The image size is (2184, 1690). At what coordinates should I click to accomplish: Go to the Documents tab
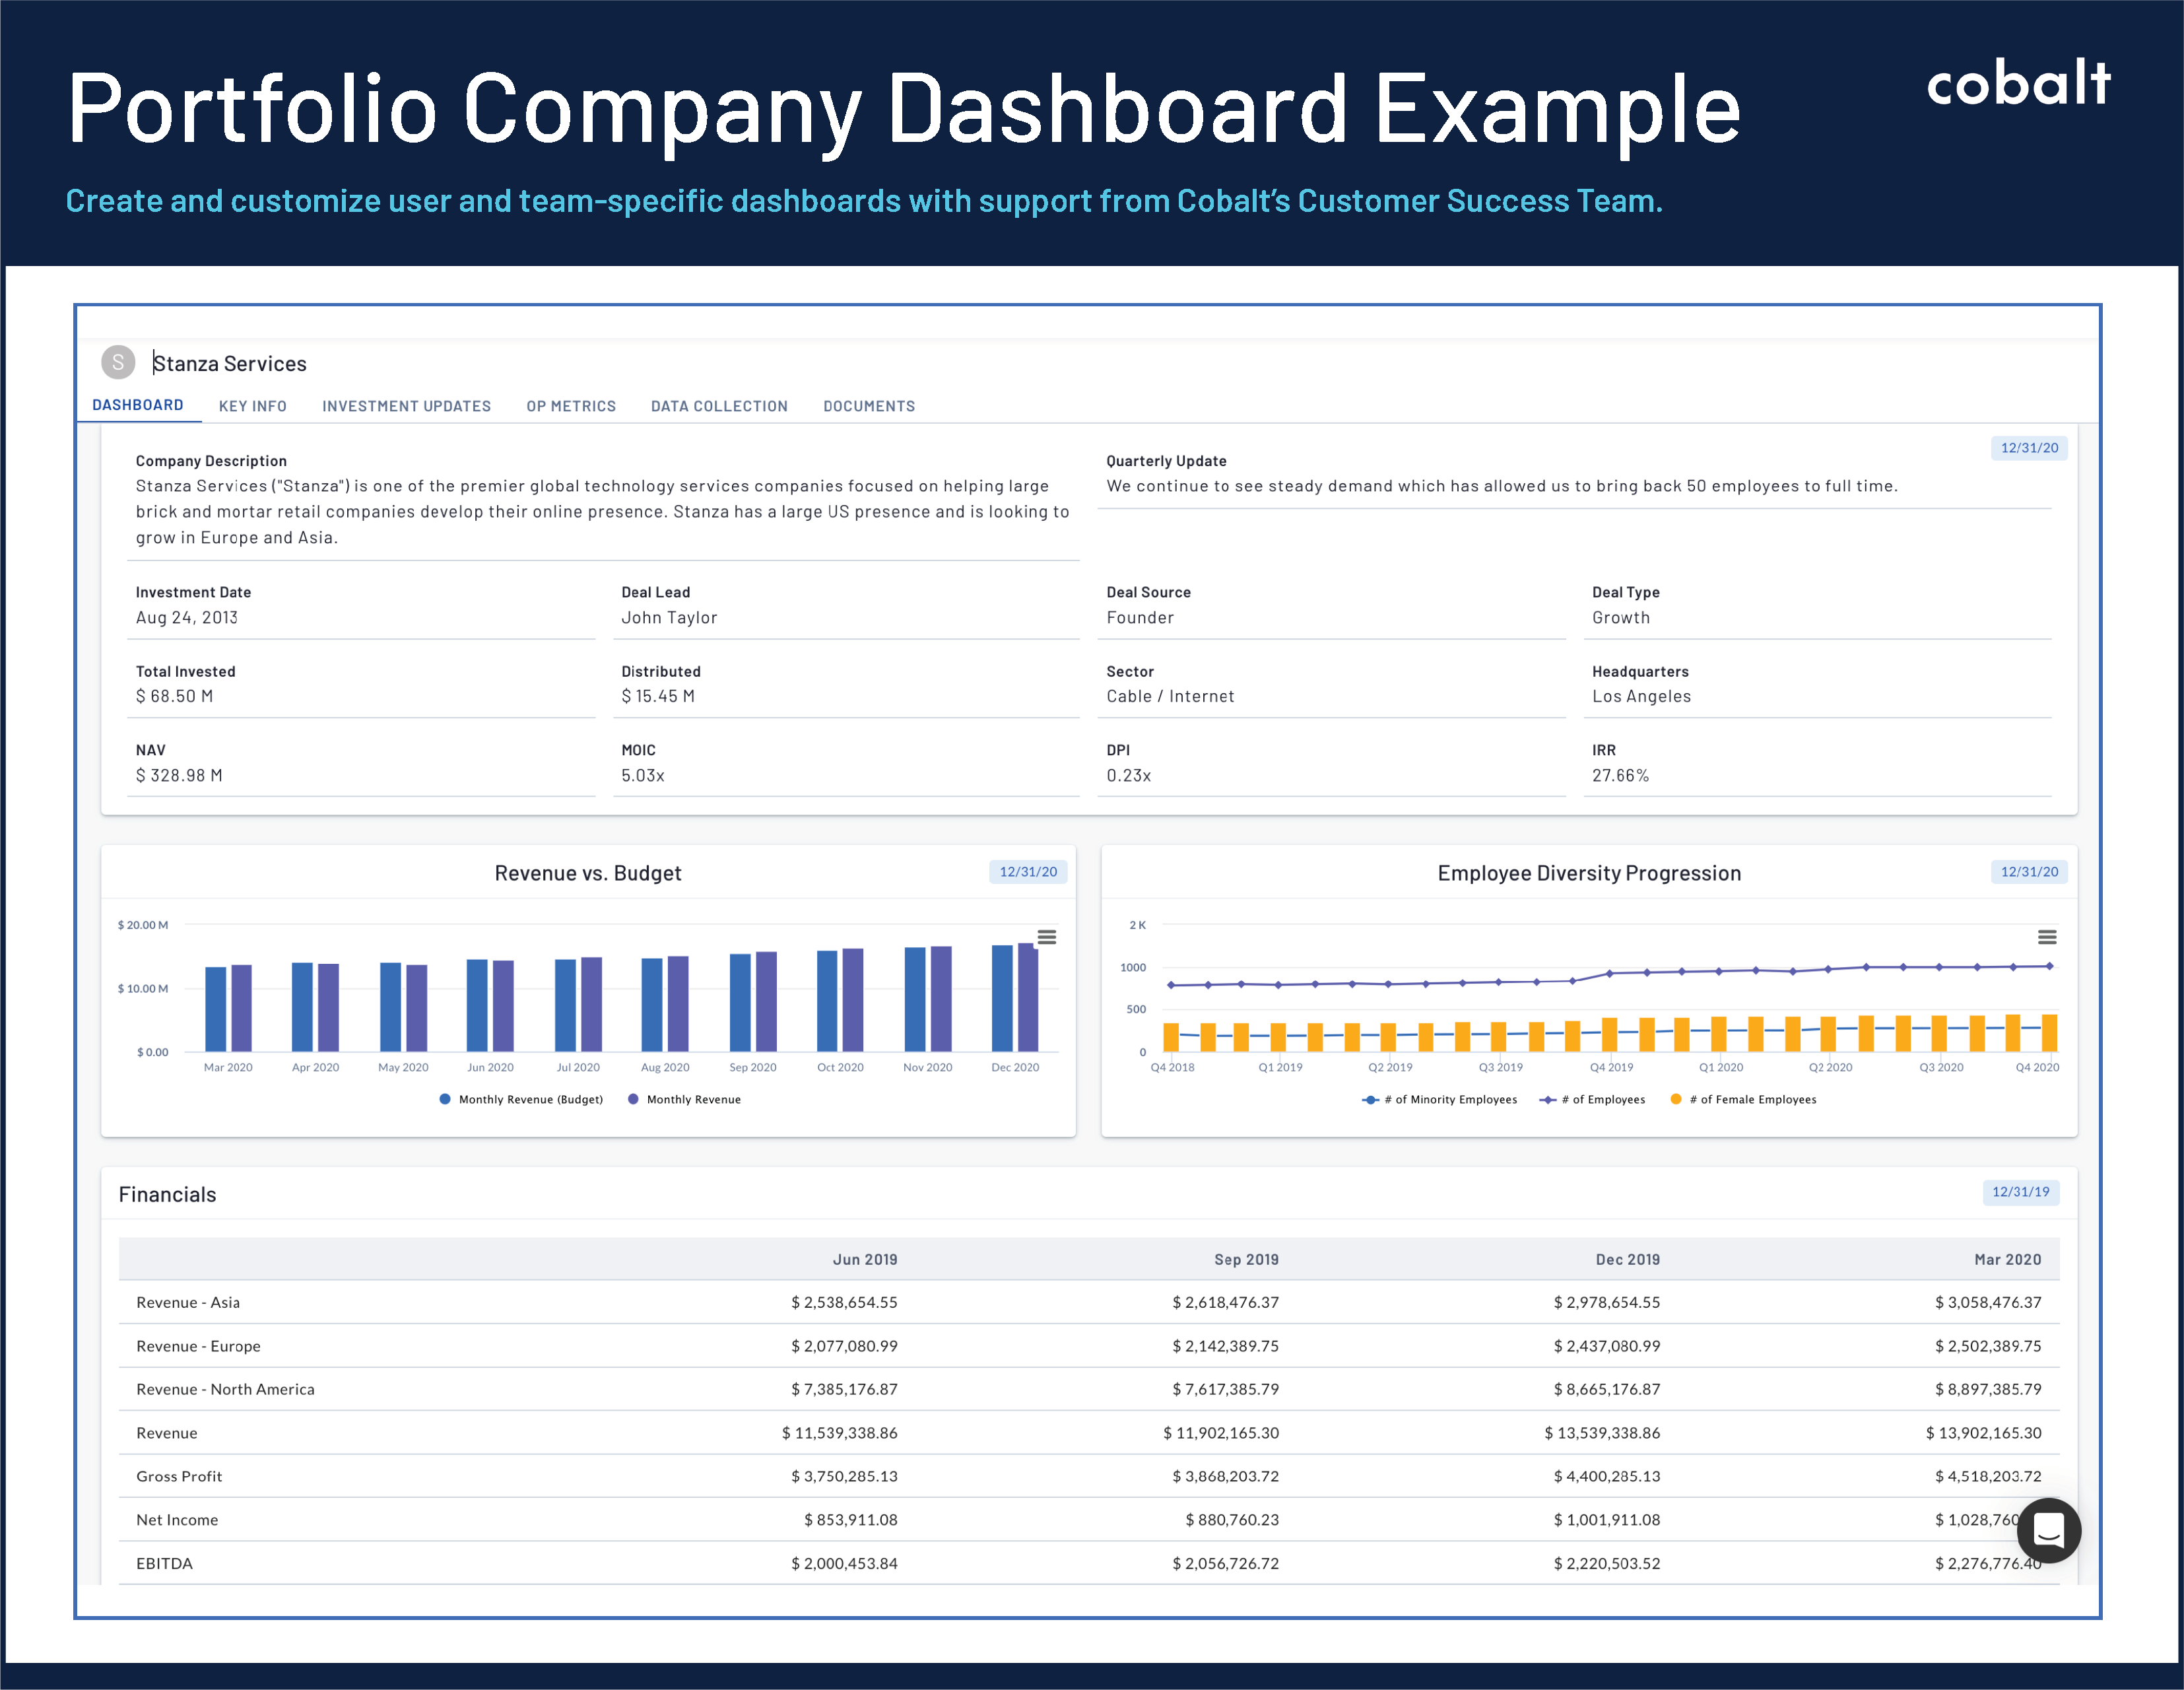tap(869, 406)
